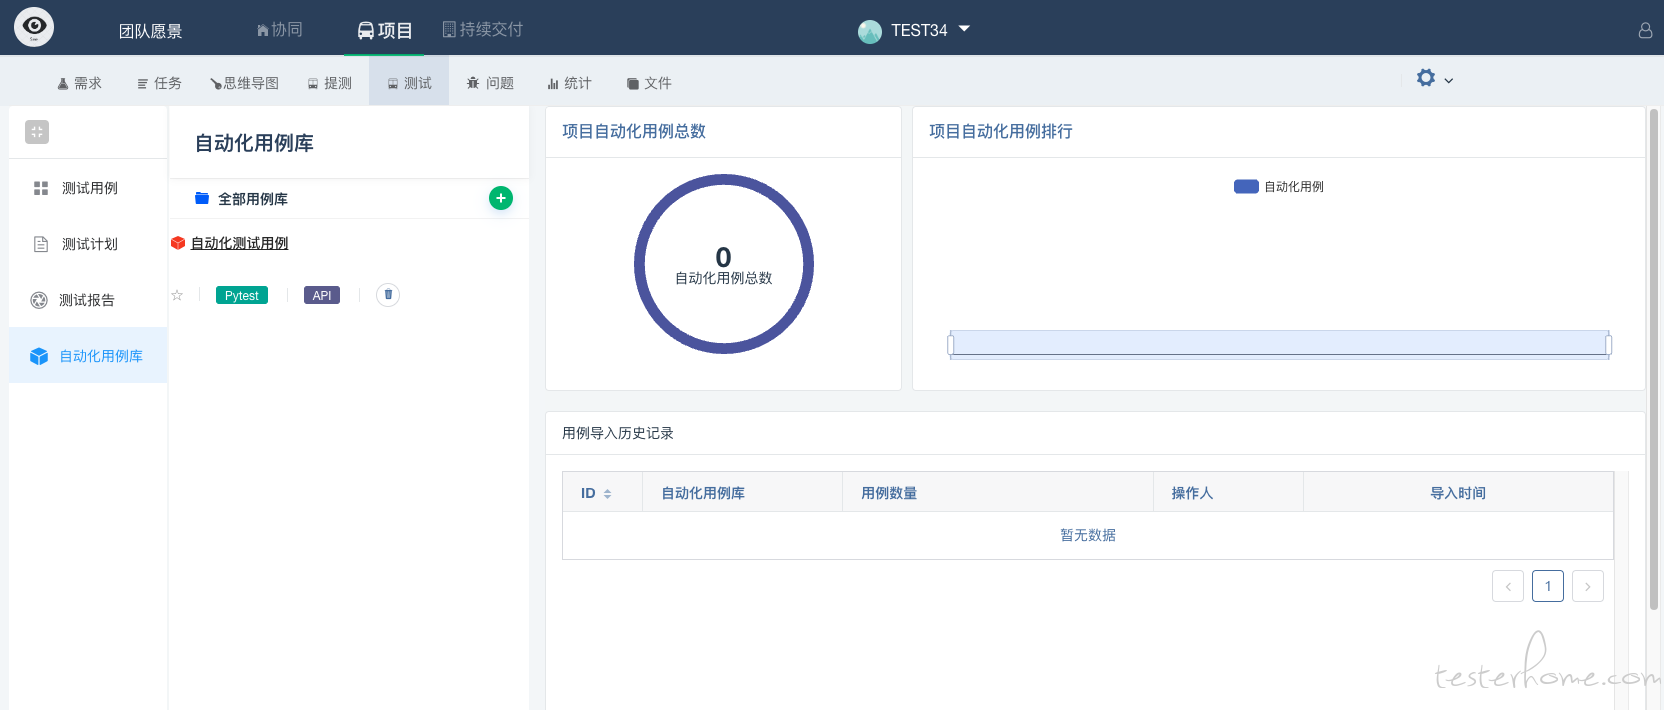
Task: Click the 用例导入历史记录 heading
Action: [618, 433]
